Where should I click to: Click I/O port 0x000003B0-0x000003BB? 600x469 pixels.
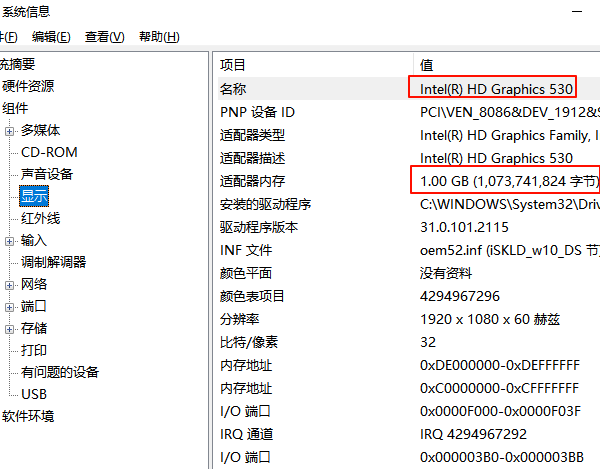point(502,457)
